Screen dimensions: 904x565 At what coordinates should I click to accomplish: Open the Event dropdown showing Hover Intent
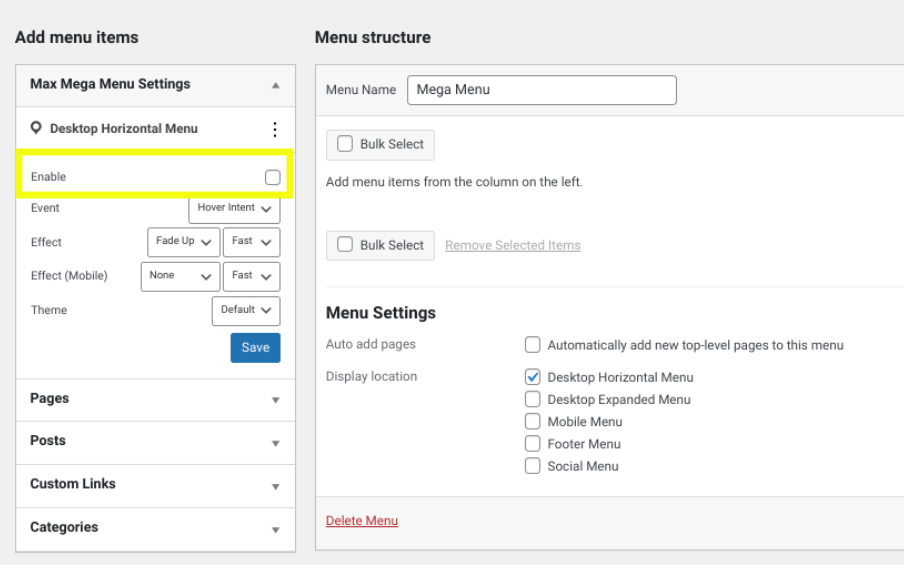click(234, 208)
